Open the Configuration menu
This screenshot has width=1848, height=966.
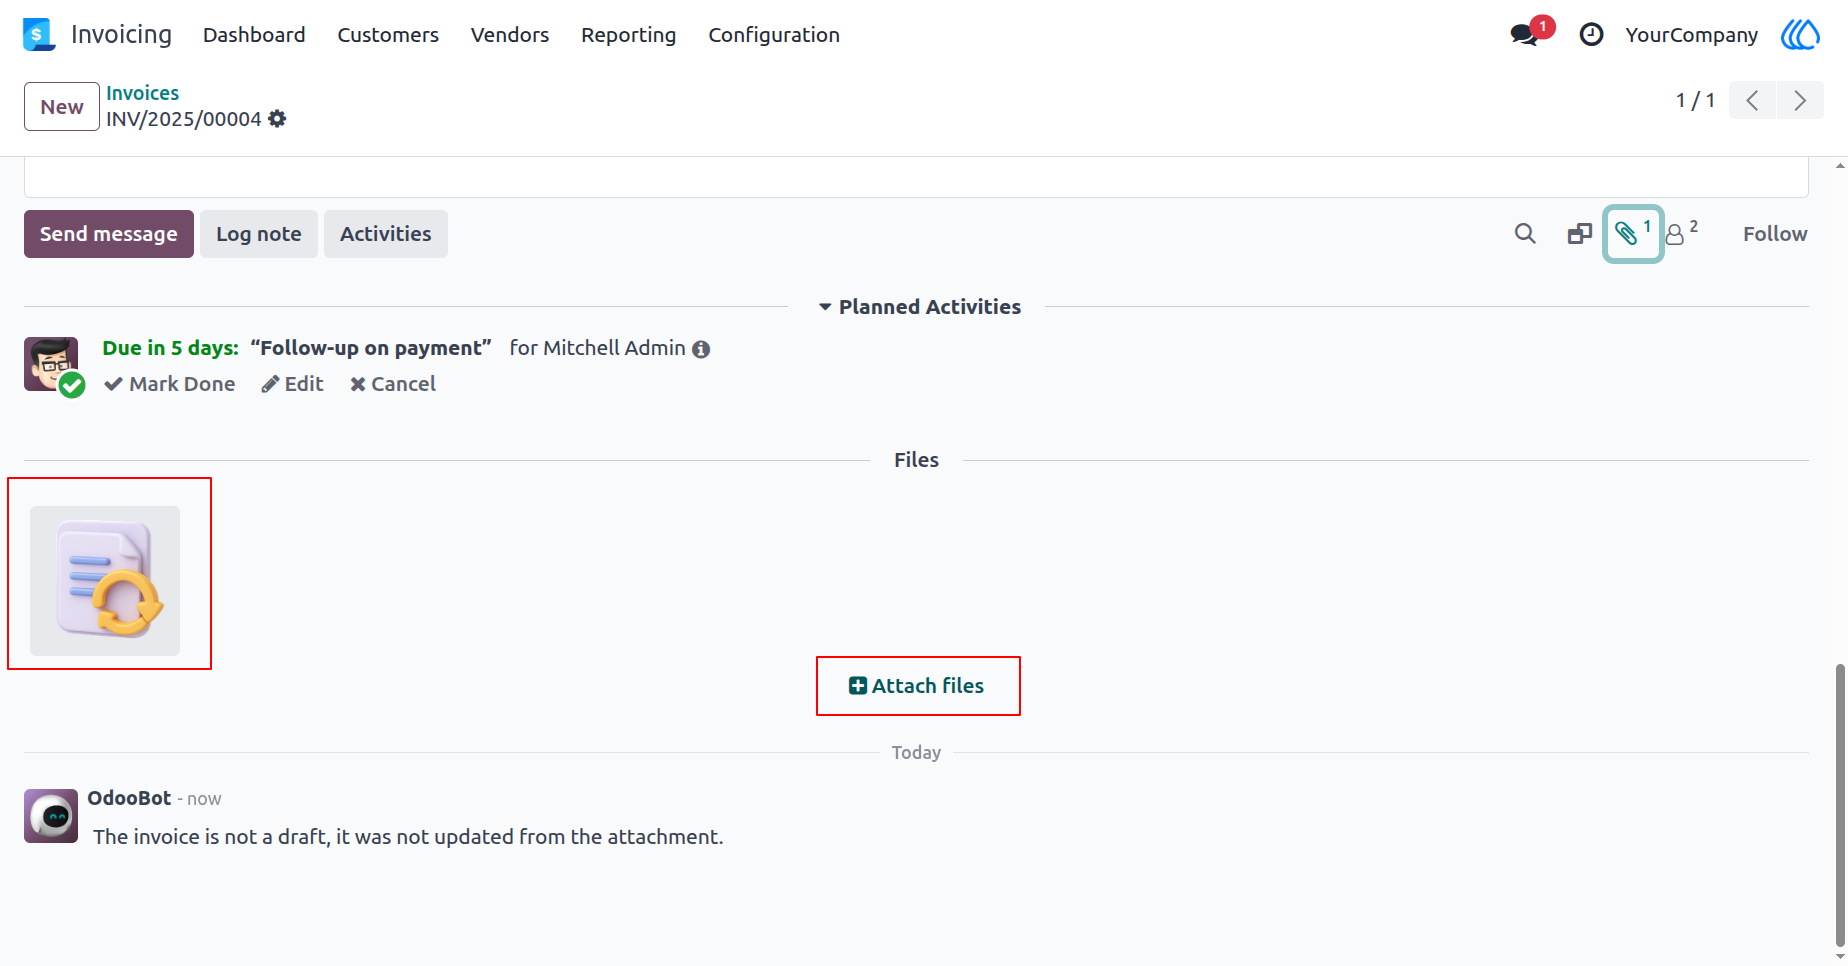pyautogui.click(x=774, y=35)
